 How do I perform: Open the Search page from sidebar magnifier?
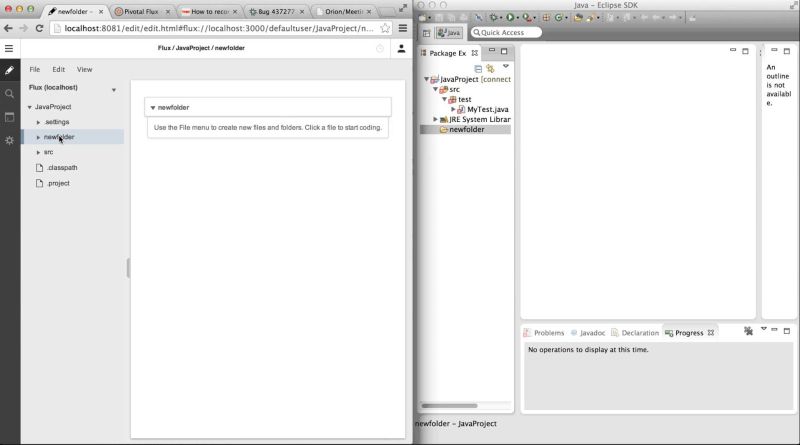9,94
